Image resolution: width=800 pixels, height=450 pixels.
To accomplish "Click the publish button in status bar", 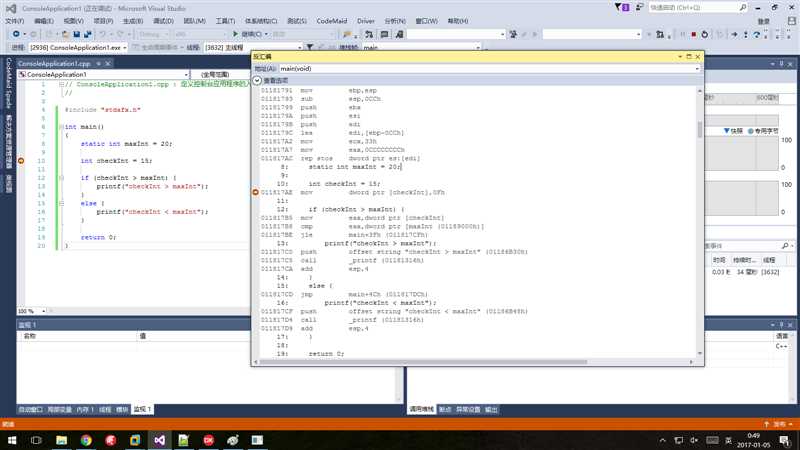I will [x=779, y=424].
